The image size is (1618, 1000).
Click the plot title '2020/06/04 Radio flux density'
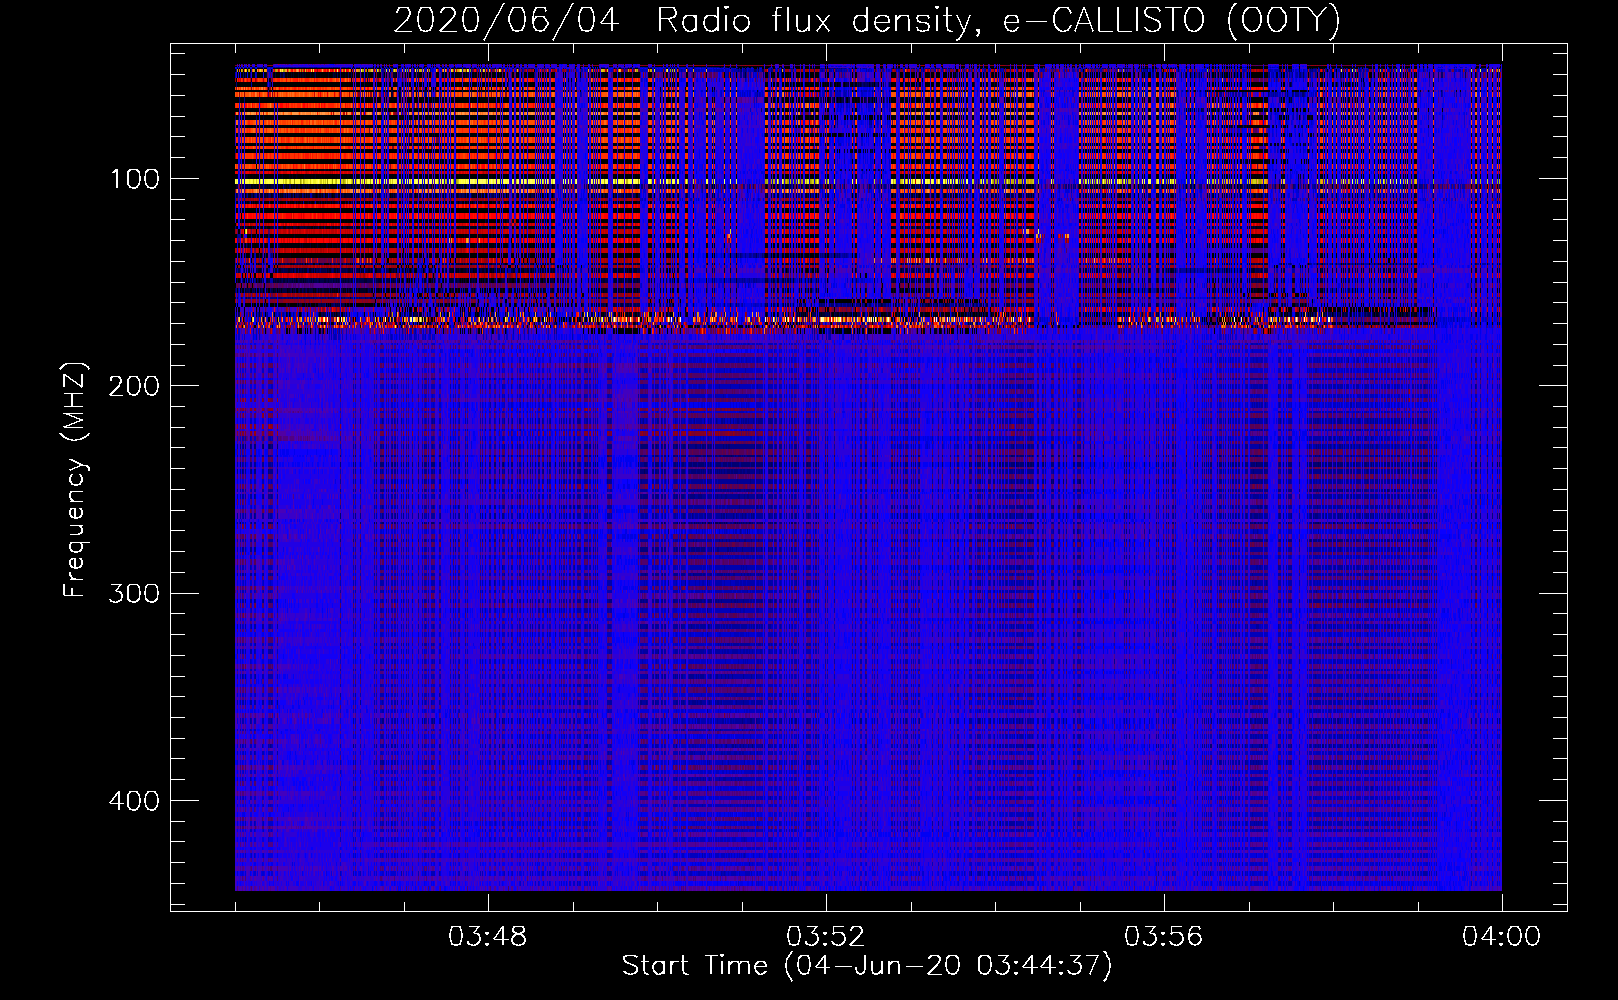click(867, 21)
